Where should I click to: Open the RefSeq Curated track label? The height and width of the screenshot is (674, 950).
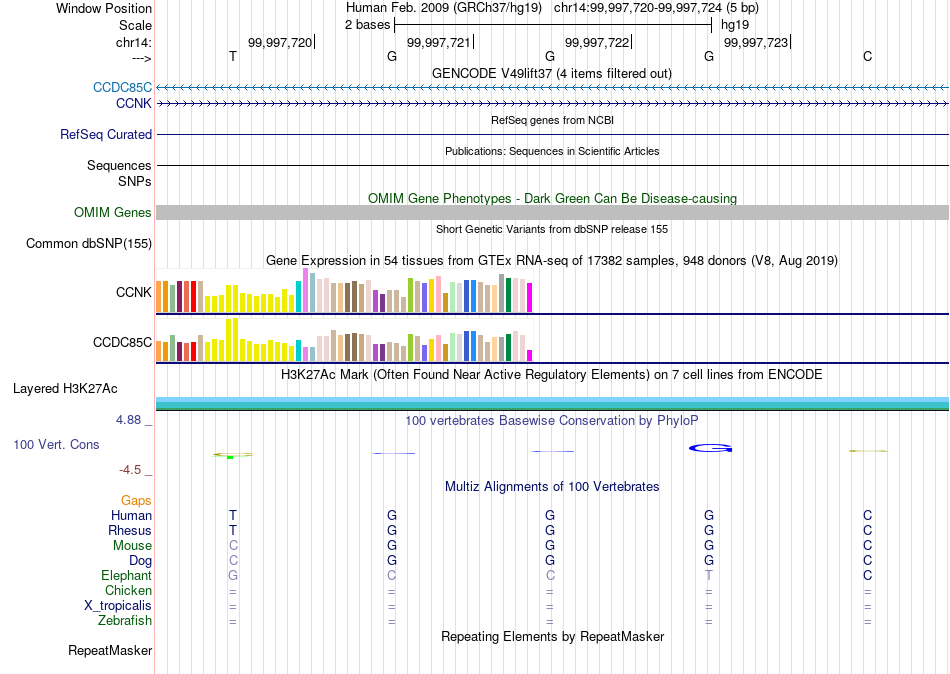pos(105,135)
